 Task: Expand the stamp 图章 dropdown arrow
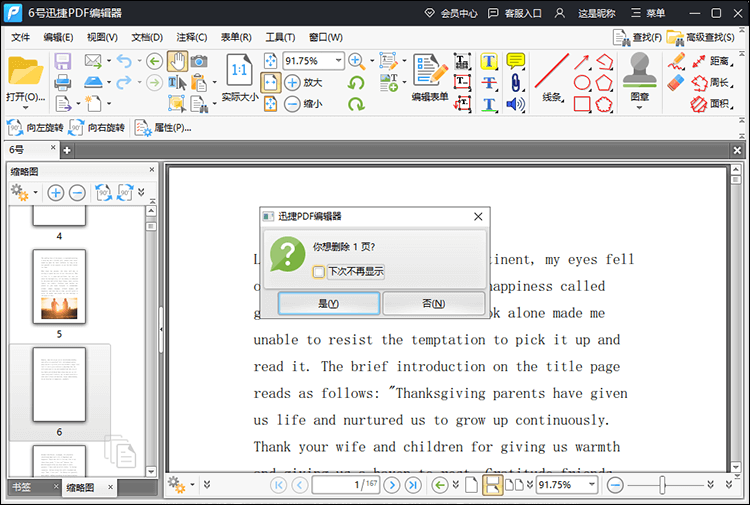pos(640,108)
